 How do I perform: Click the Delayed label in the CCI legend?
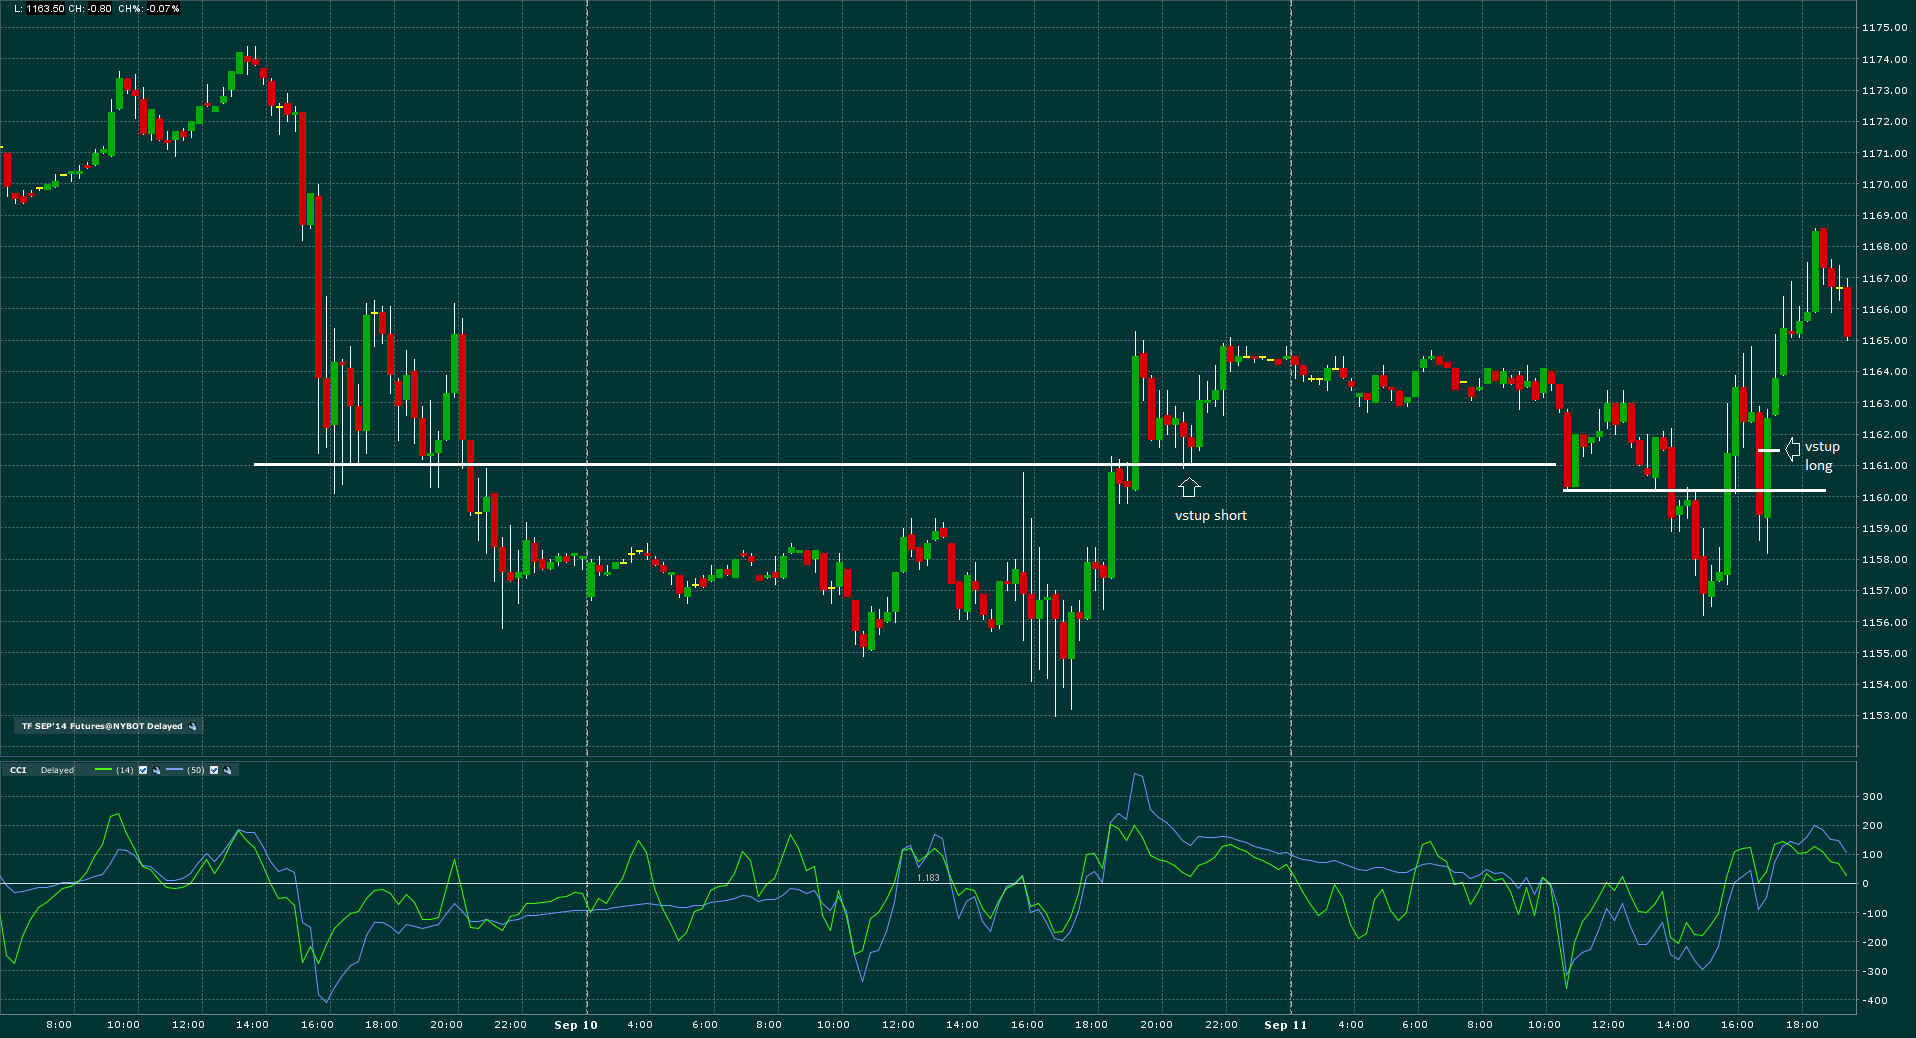pos(57,770)
